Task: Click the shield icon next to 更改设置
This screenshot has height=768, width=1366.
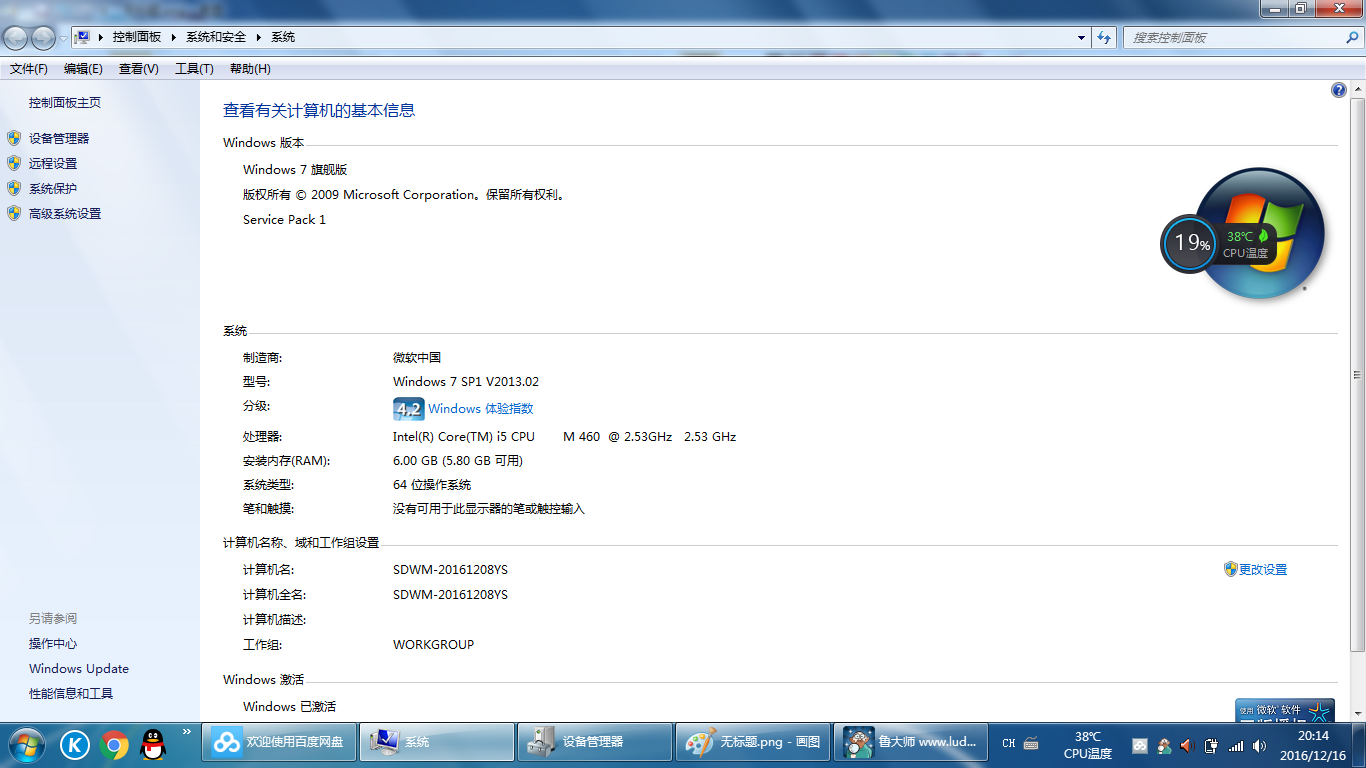Action: (x=1231, y=569)
